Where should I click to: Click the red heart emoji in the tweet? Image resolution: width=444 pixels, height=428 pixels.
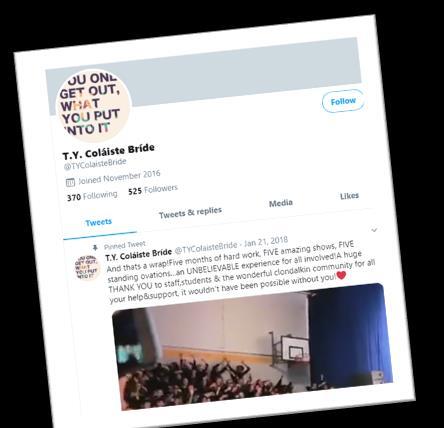pos(341,276)
